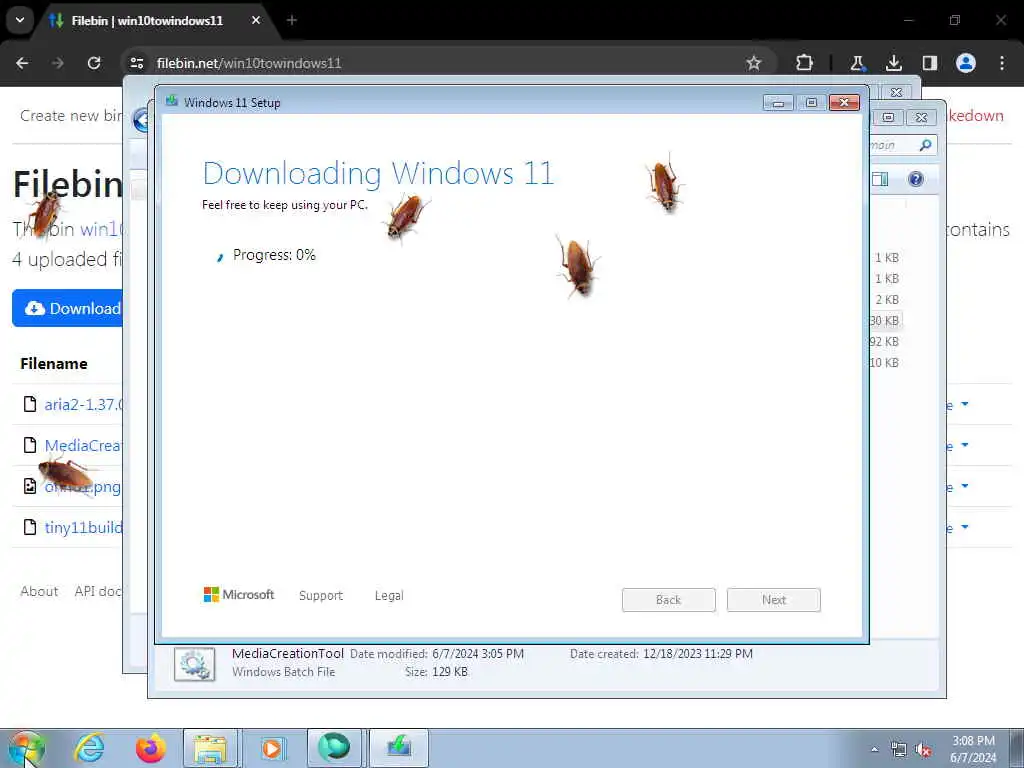Open the Windows Start button
Image resolution: width=1024 pixels, height=768 pixels.
(x=26, y=748)
